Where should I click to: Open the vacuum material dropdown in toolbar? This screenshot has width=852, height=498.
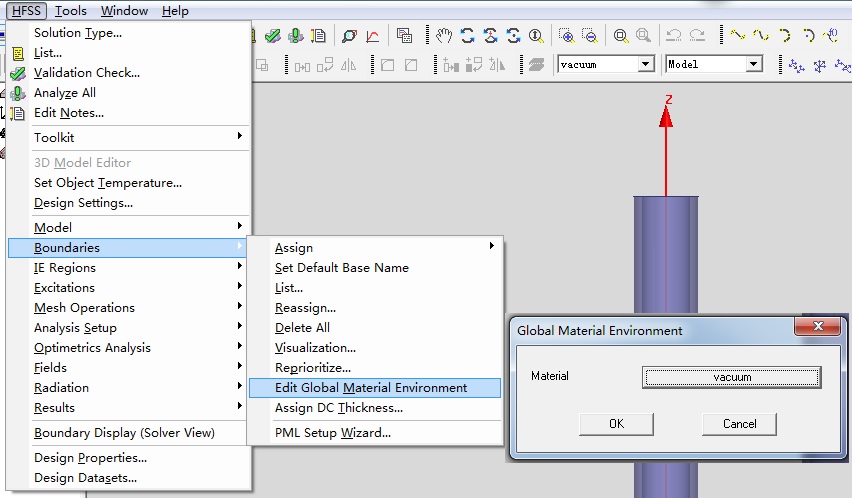646,64
